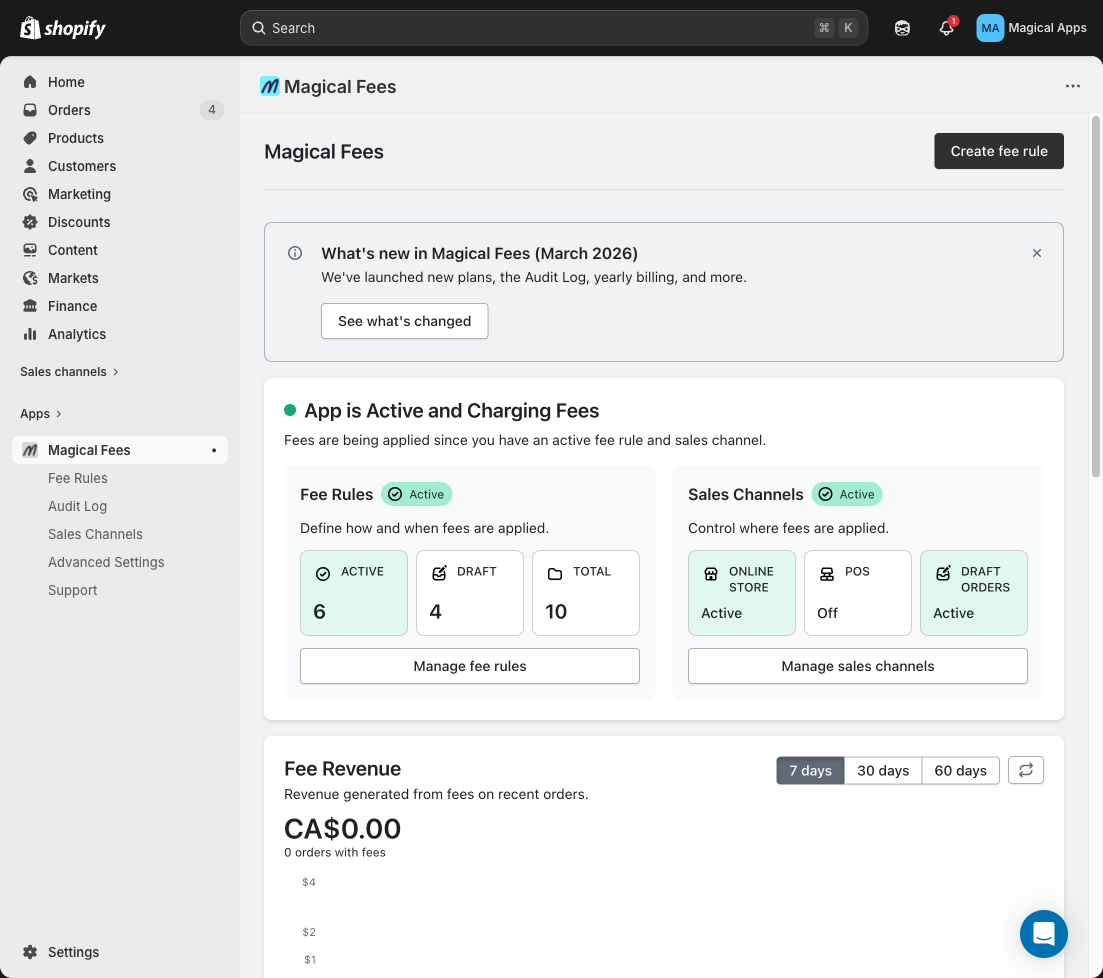Toggle the Online Store channel card

pos(741,592)
